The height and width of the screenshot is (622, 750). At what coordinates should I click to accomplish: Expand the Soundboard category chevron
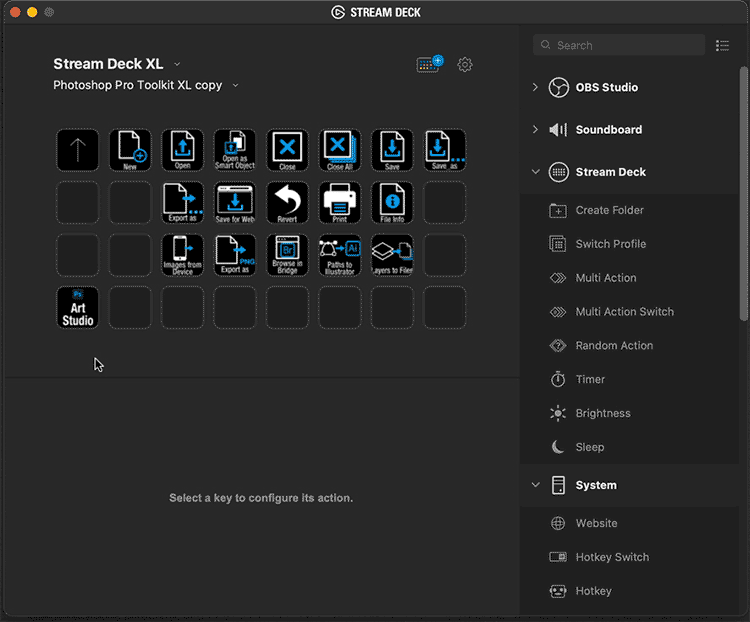(x=535, y=130)
